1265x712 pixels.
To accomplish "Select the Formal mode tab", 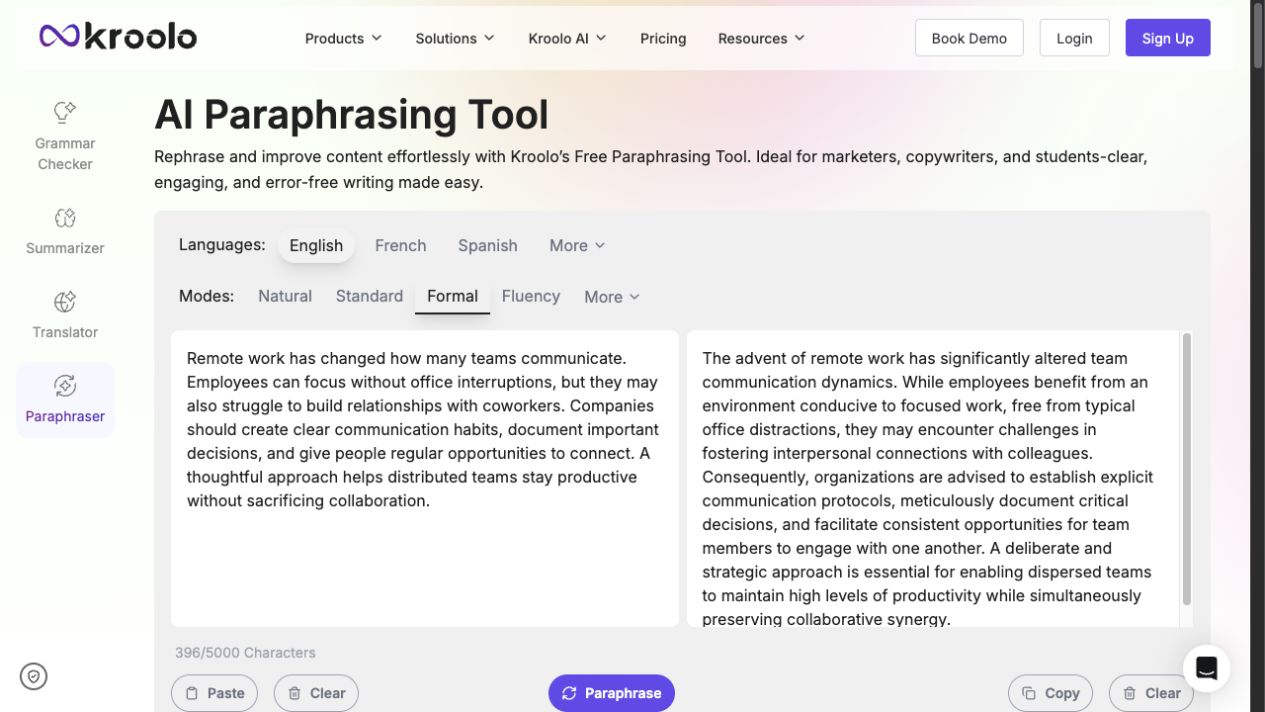I will point(452,296).
